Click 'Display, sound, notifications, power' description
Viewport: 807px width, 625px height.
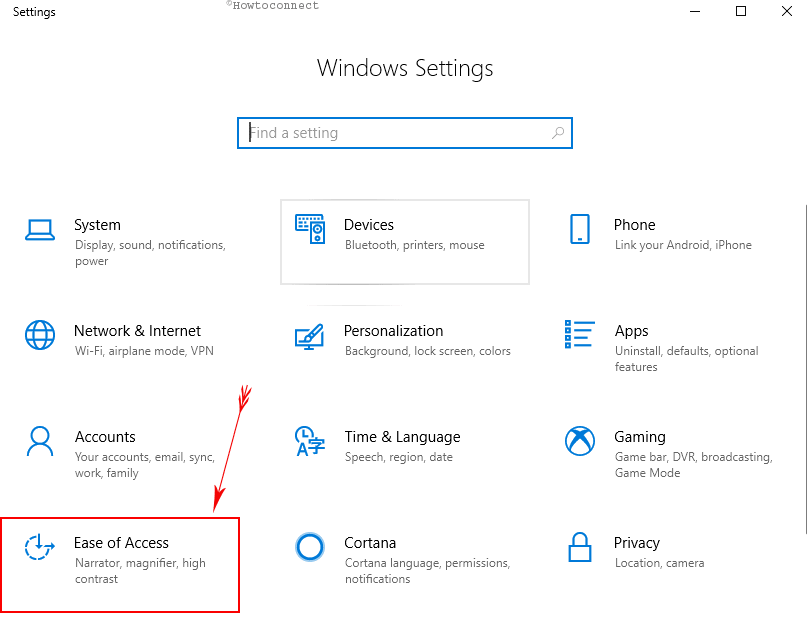tap(150, 253)
